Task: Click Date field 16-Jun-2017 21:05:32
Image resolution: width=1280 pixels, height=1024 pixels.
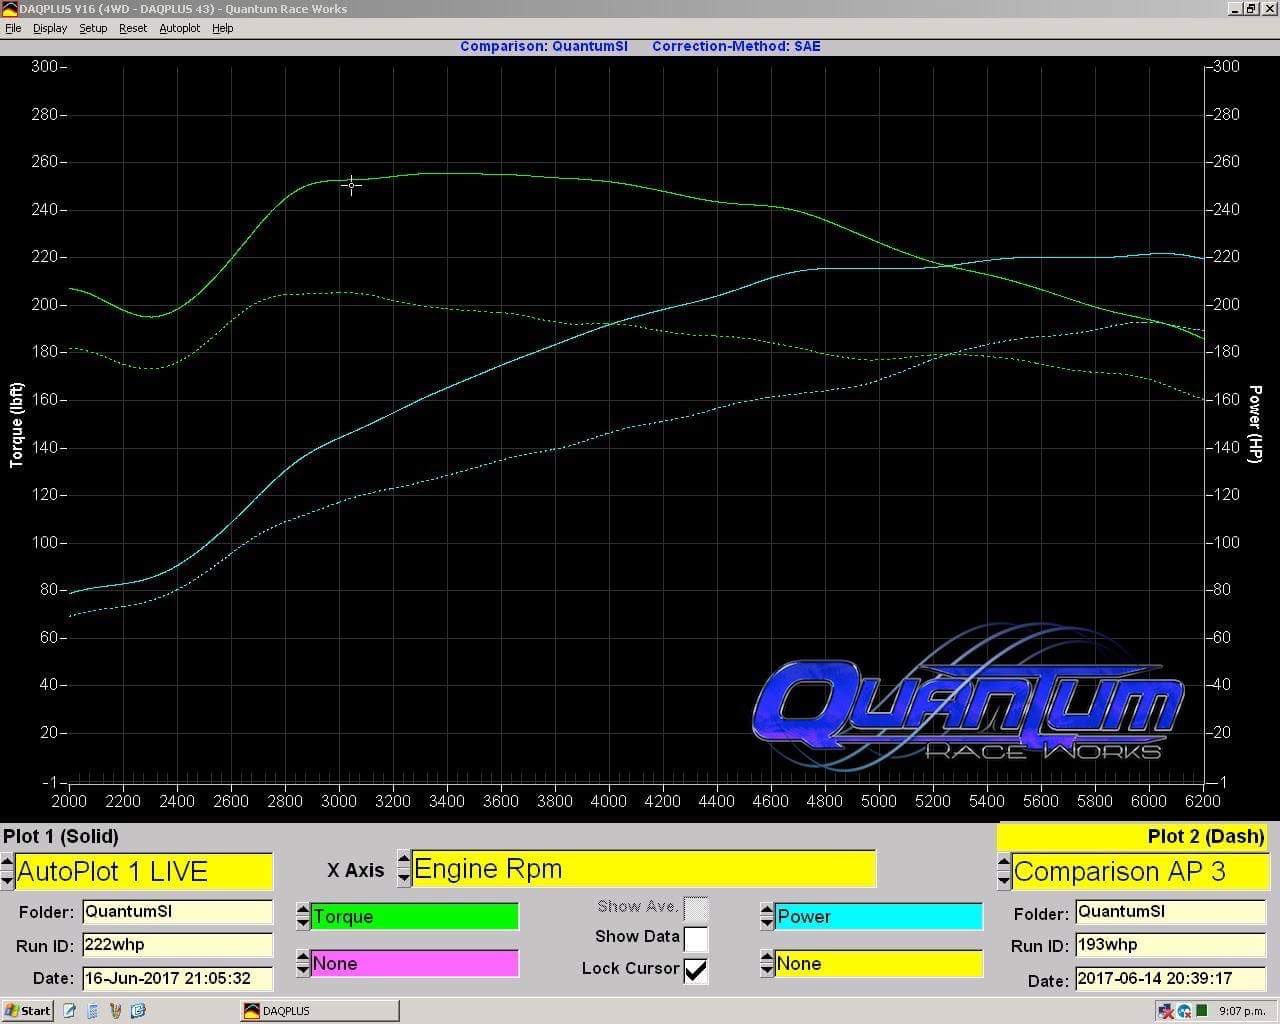Action: (177, 978)
